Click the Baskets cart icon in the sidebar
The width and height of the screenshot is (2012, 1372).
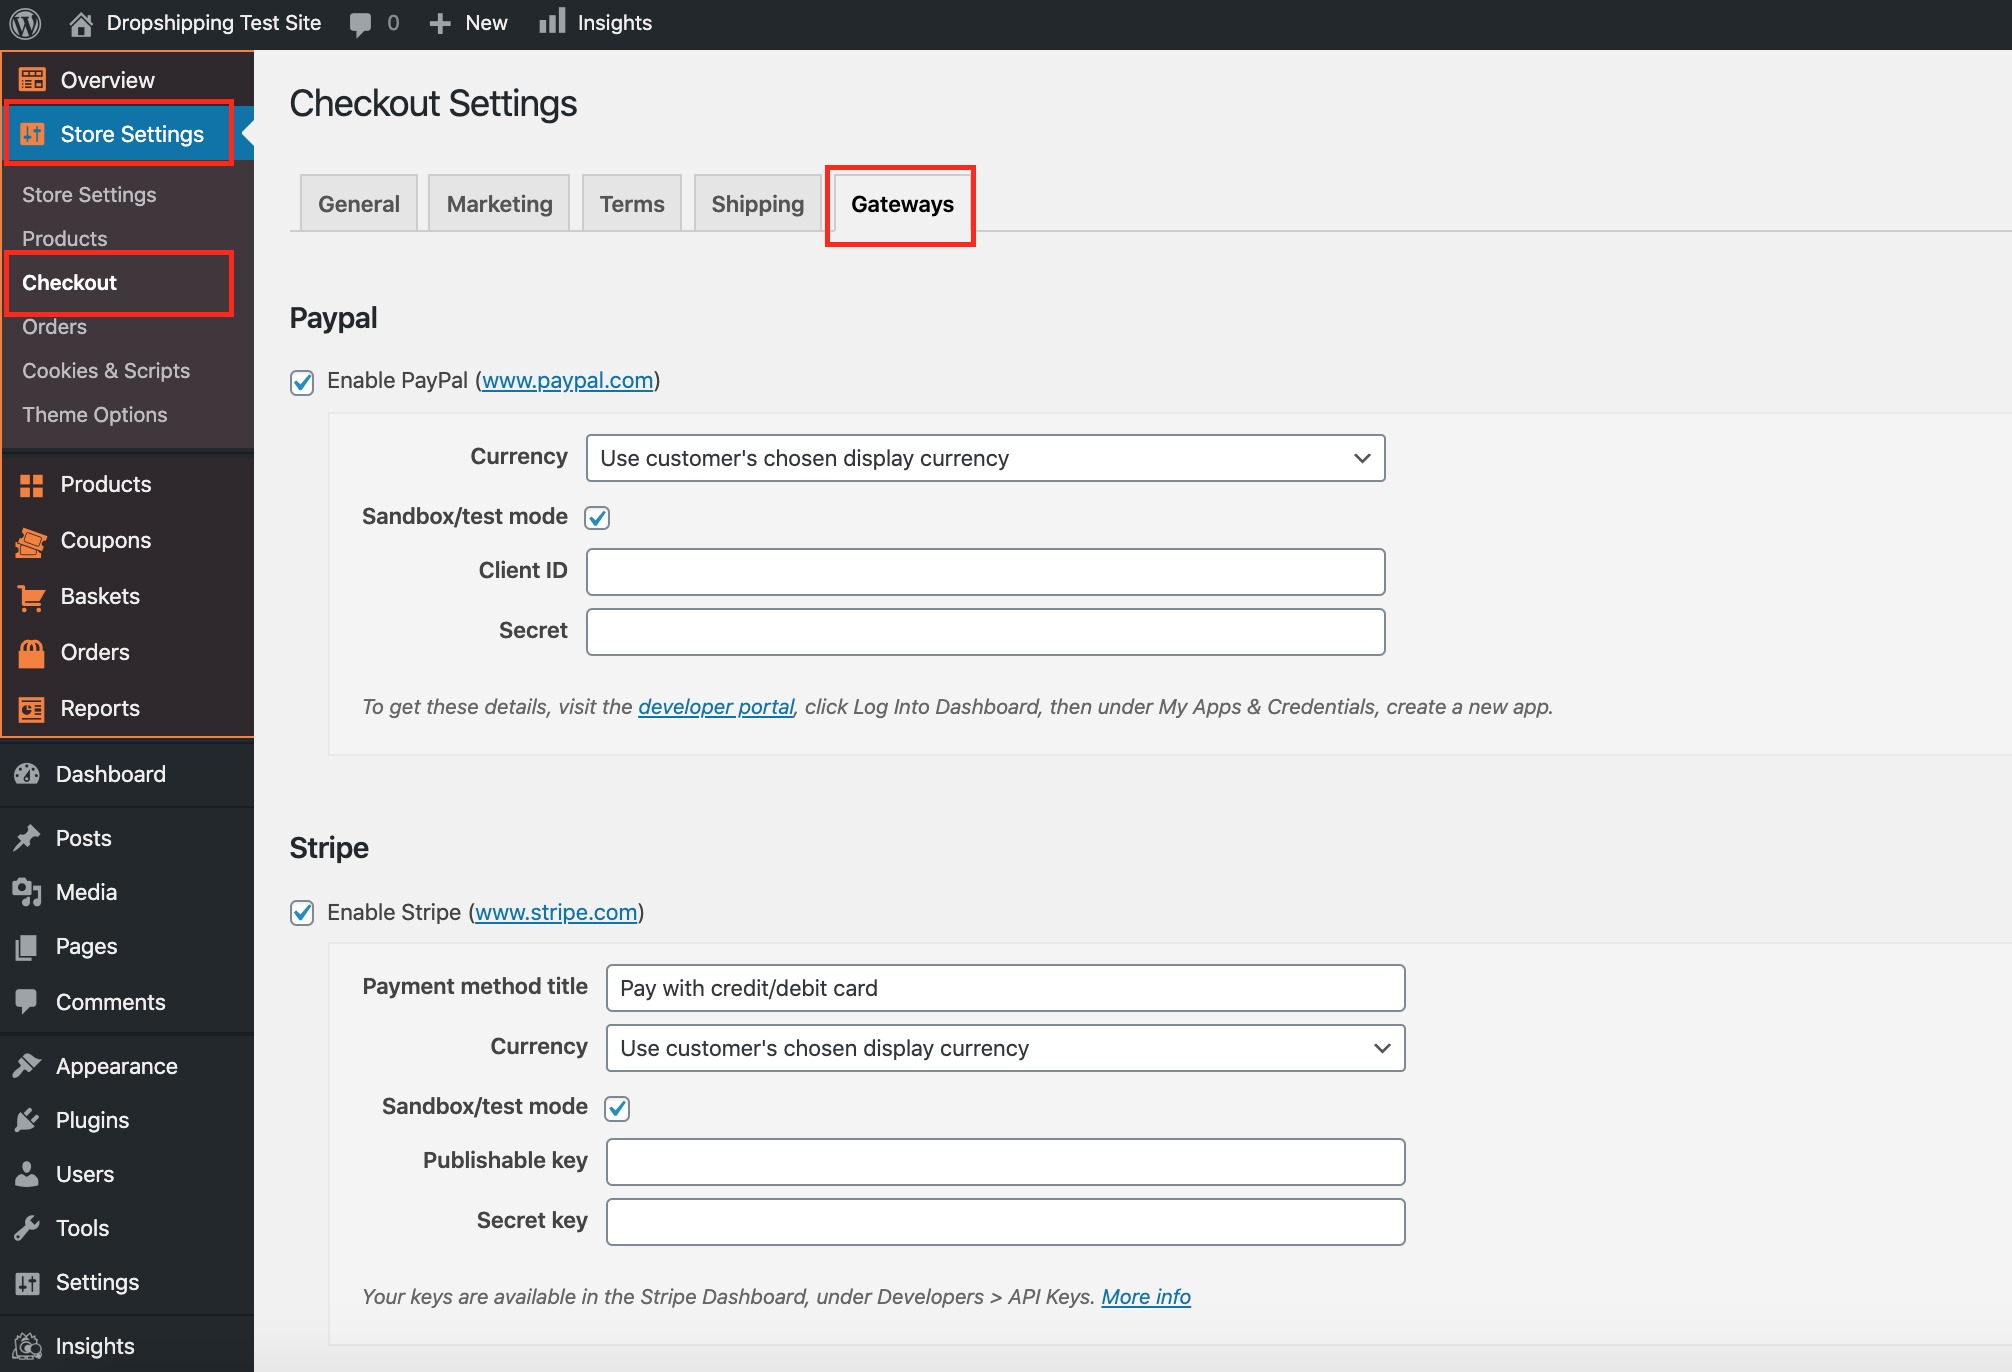coord(31,597)
